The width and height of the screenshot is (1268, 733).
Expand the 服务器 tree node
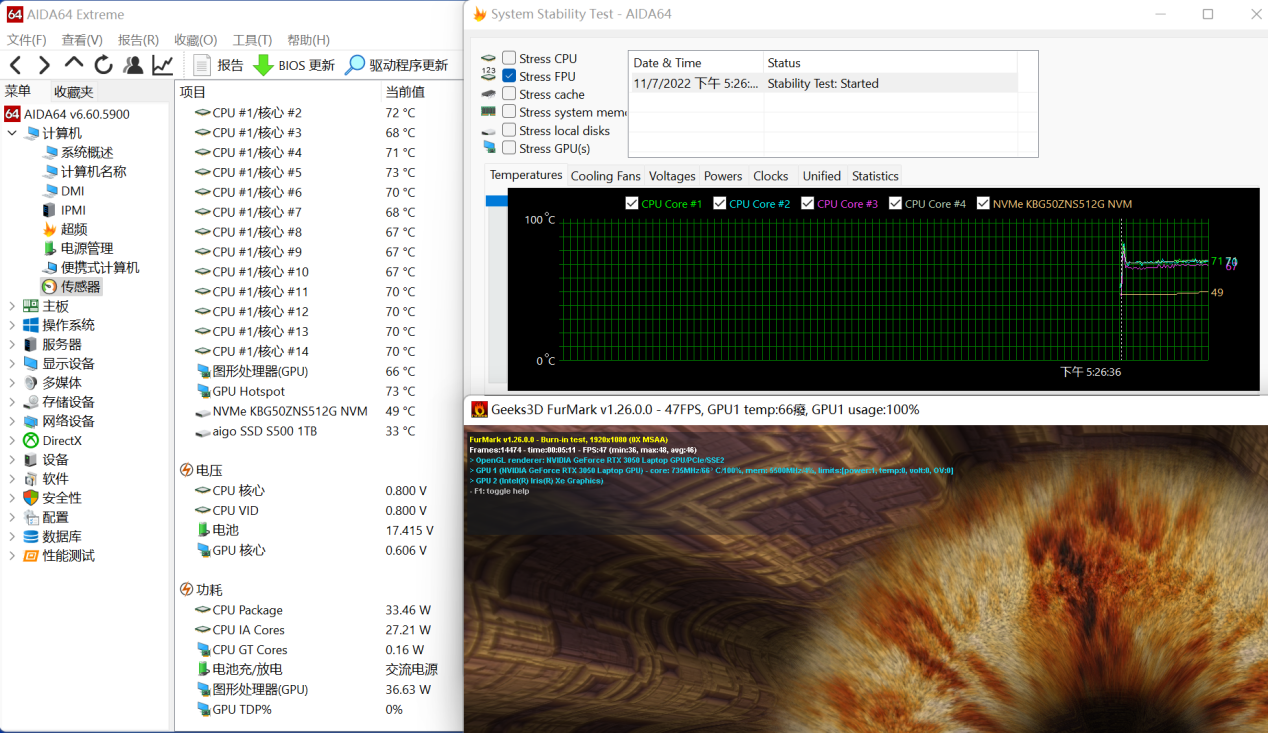point(12,344)
